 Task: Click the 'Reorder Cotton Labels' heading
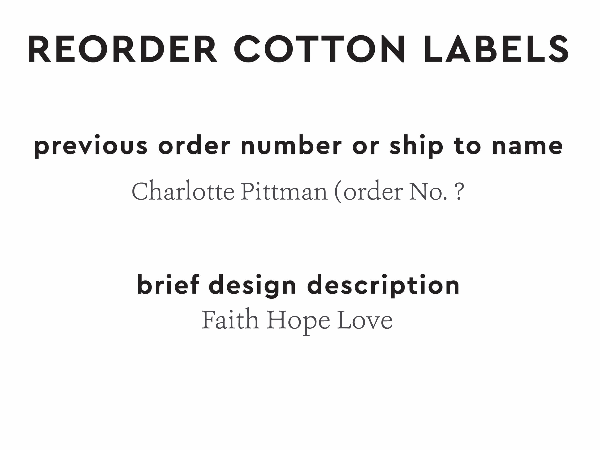tap(298, 49)
